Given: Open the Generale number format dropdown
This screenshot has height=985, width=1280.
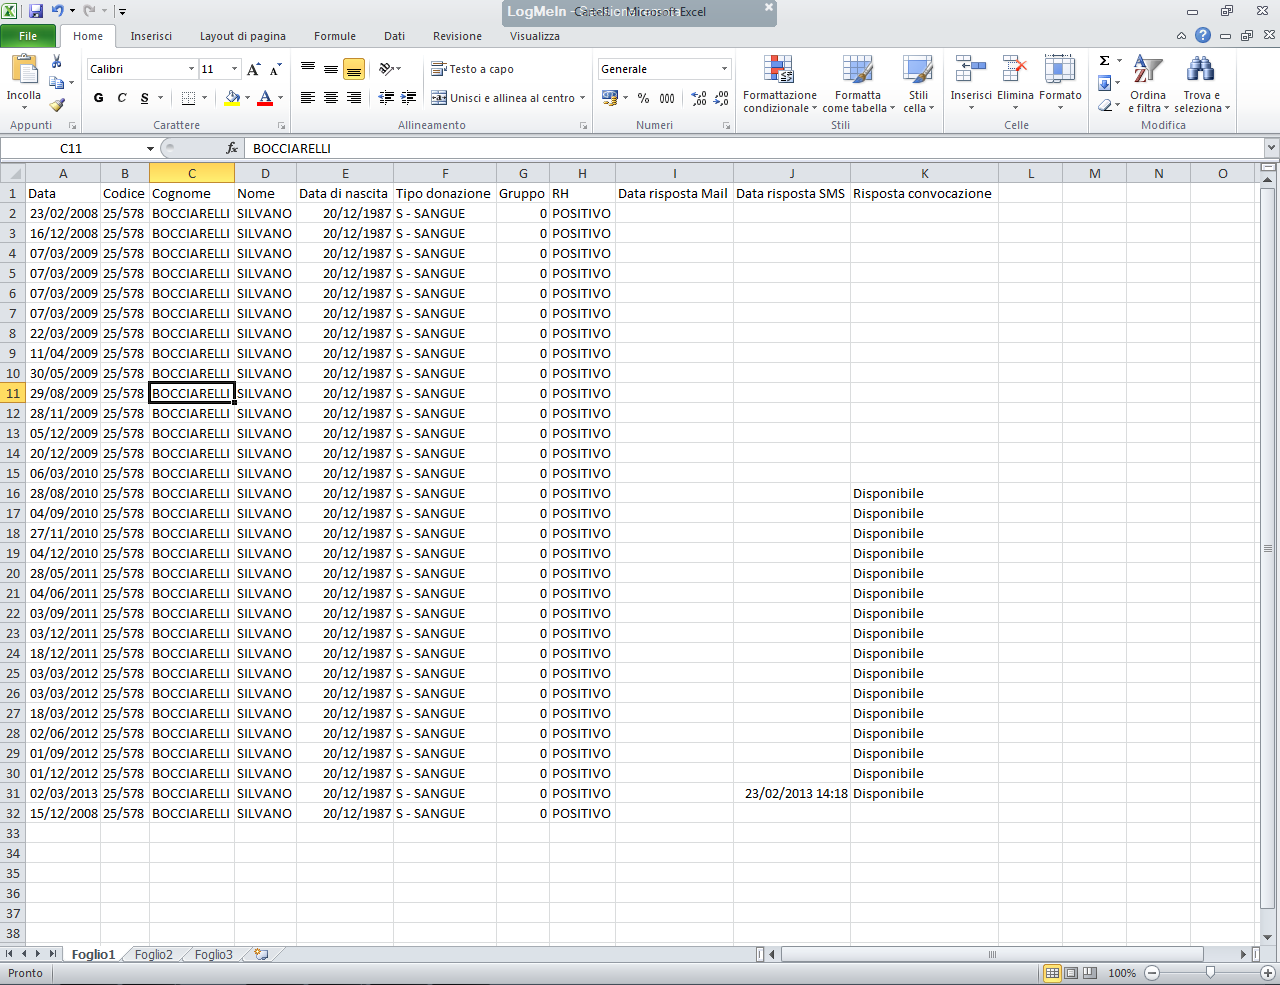Looking at the screenshot, I should click(x=724, y=69).
